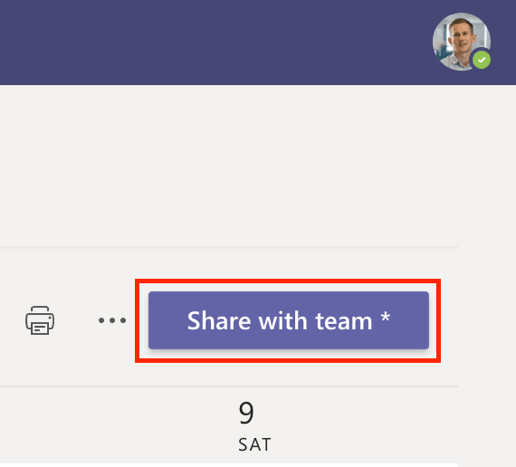Image resolution: width=516 pixels, height=467 pixels.
Task: Select Saturday the 9th column header
Action: click(x=255, y=427)
